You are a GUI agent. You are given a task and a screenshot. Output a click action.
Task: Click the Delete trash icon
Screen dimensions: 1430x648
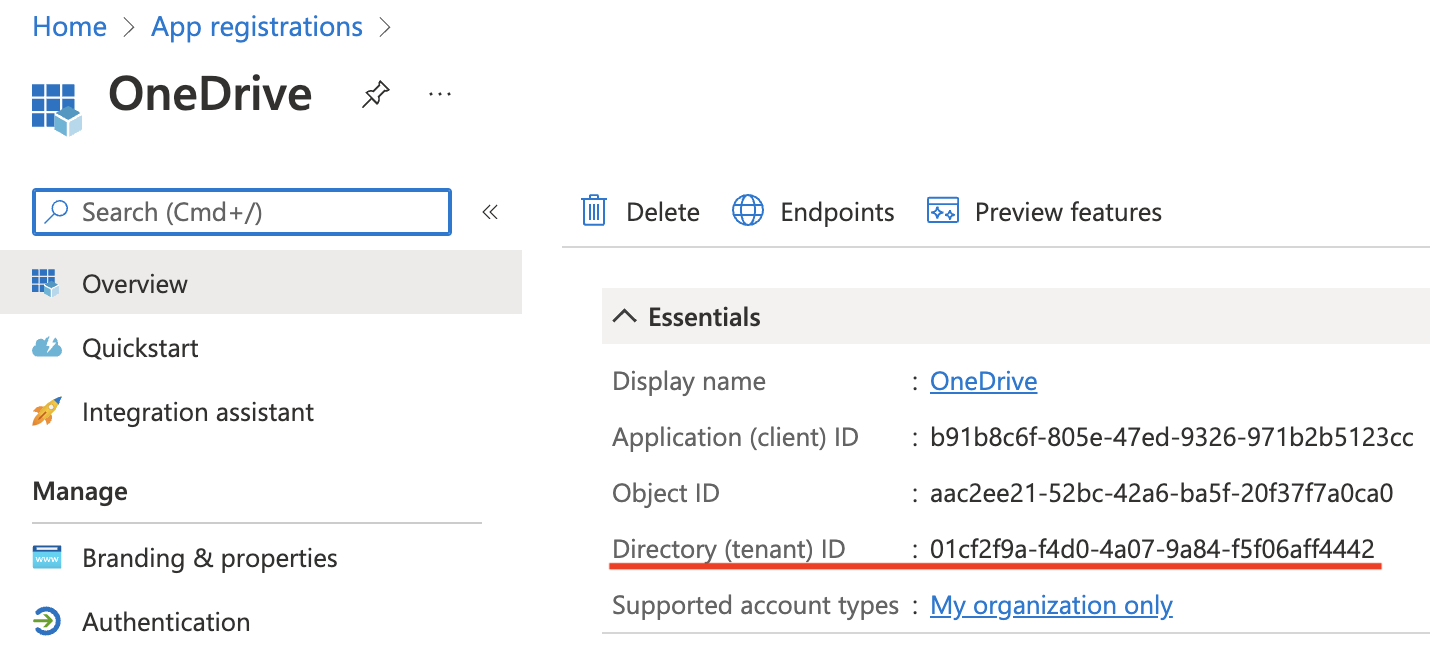(x=593, y=211)
